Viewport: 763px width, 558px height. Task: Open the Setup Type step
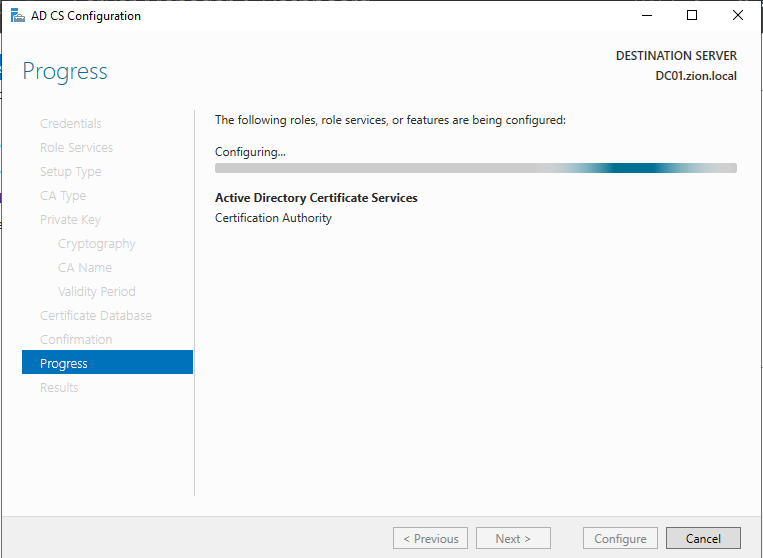[x=70, y=172]
